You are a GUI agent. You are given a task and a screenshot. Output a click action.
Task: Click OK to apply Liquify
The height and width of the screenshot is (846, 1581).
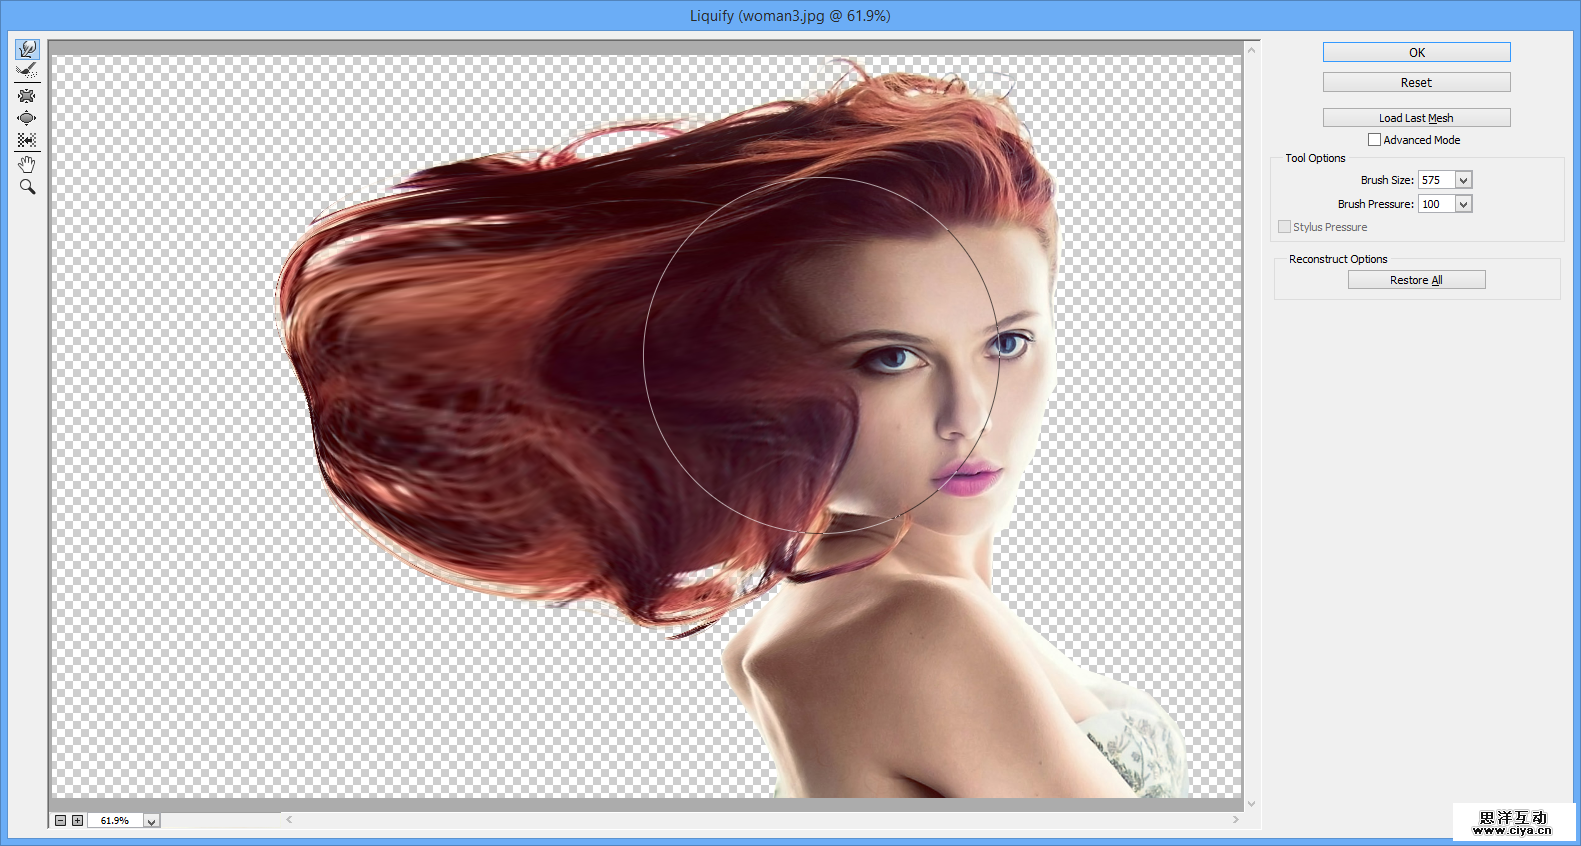click(1416, 52)
